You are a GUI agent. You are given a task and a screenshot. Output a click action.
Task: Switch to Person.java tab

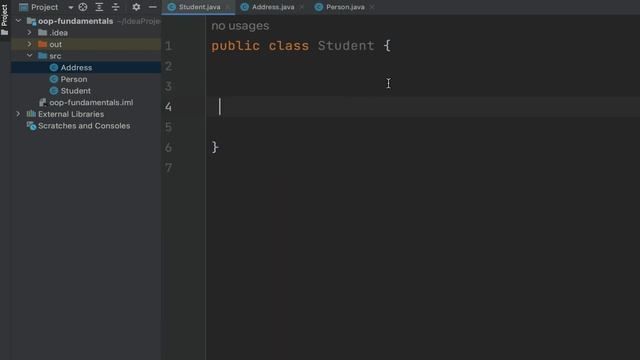click(x=345, y=7)
